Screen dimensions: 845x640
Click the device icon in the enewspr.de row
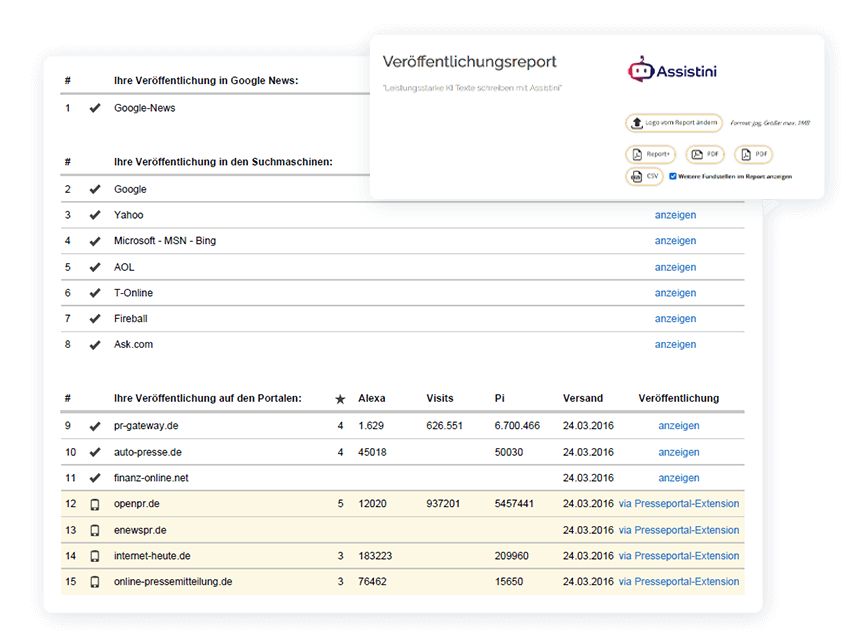coord(95,531)
